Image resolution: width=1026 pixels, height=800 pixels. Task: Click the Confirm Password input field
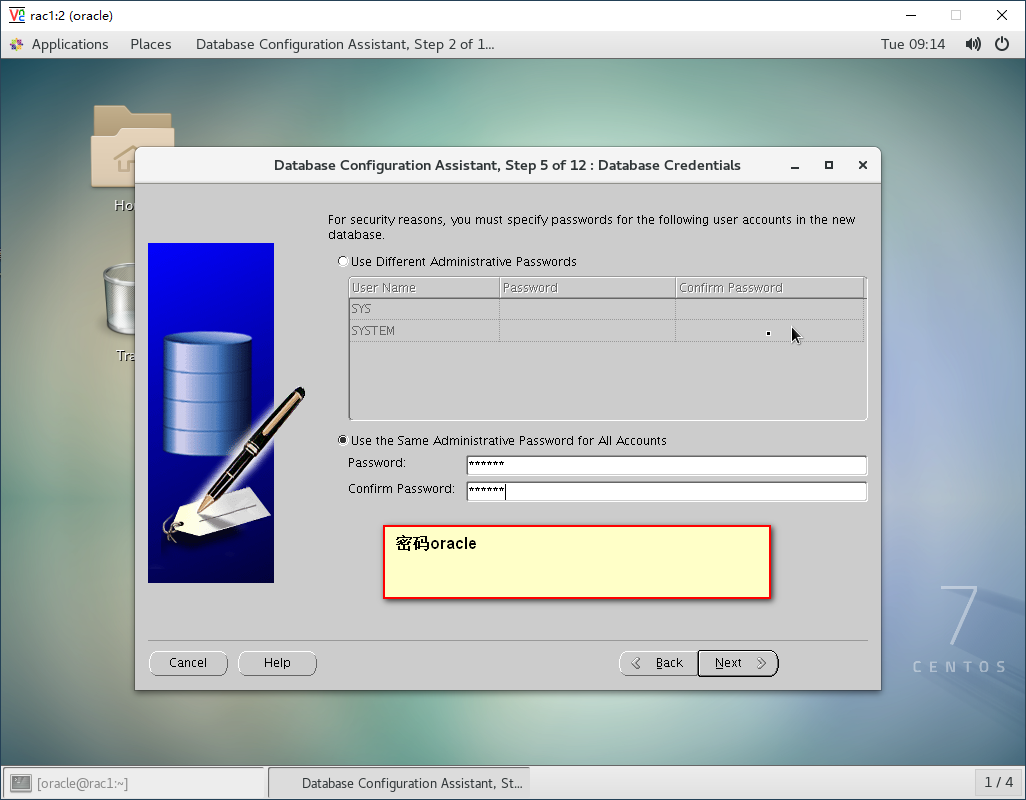coord(666,491)
